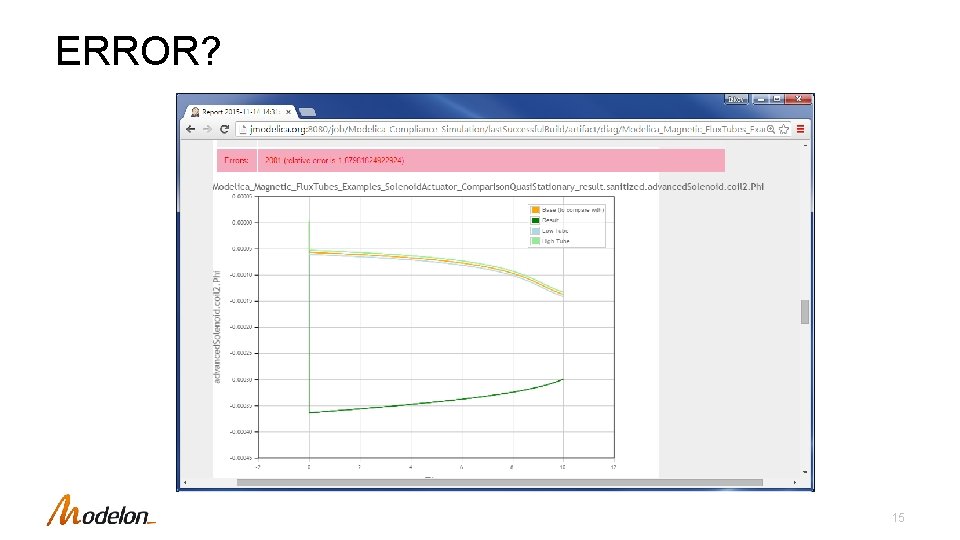This screenshot has height=540, width=960.
Task: Click the Modelon logo
Action: click(101, 511)
